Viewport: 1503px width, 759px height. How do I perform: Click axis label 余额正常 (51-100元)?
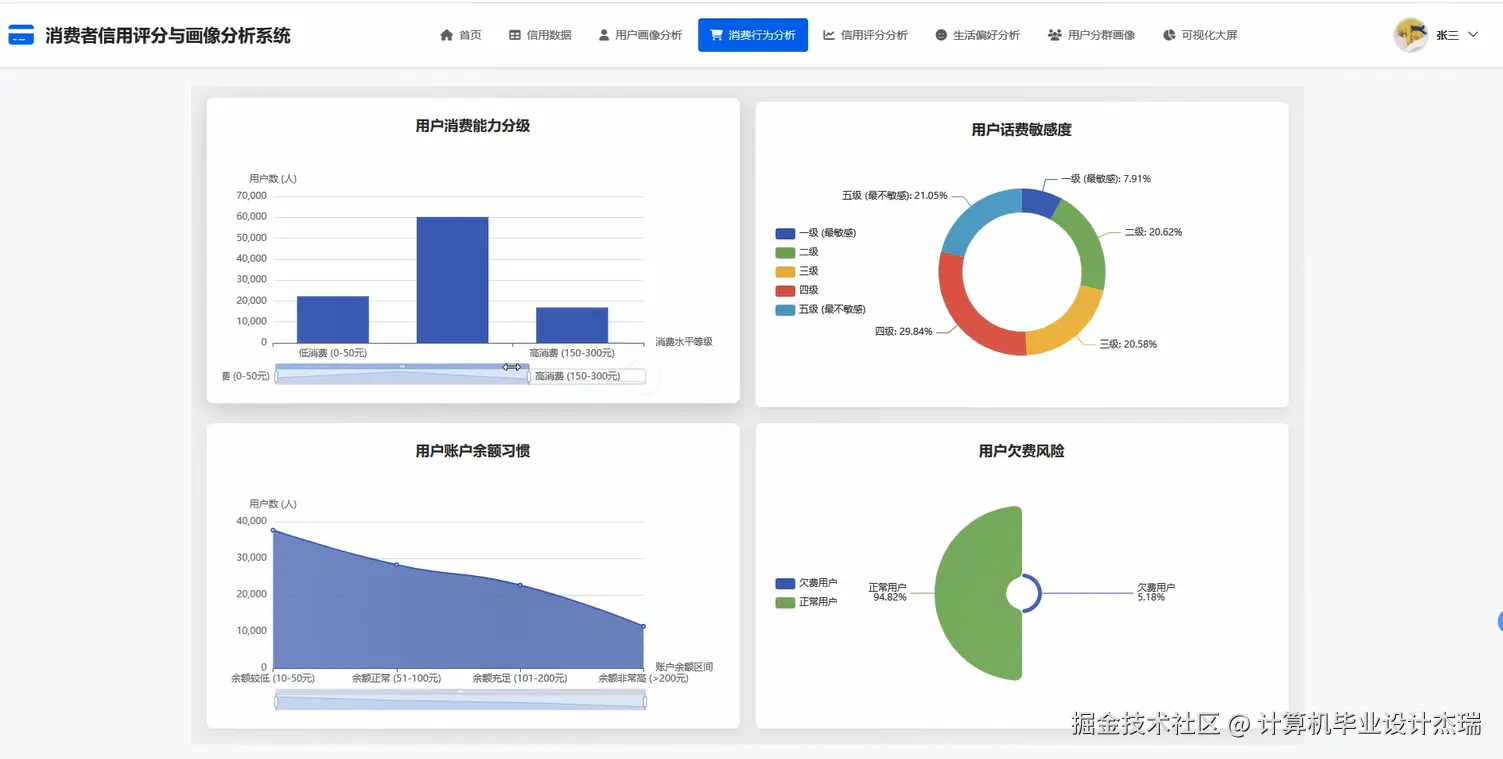(x=396, y=678)
